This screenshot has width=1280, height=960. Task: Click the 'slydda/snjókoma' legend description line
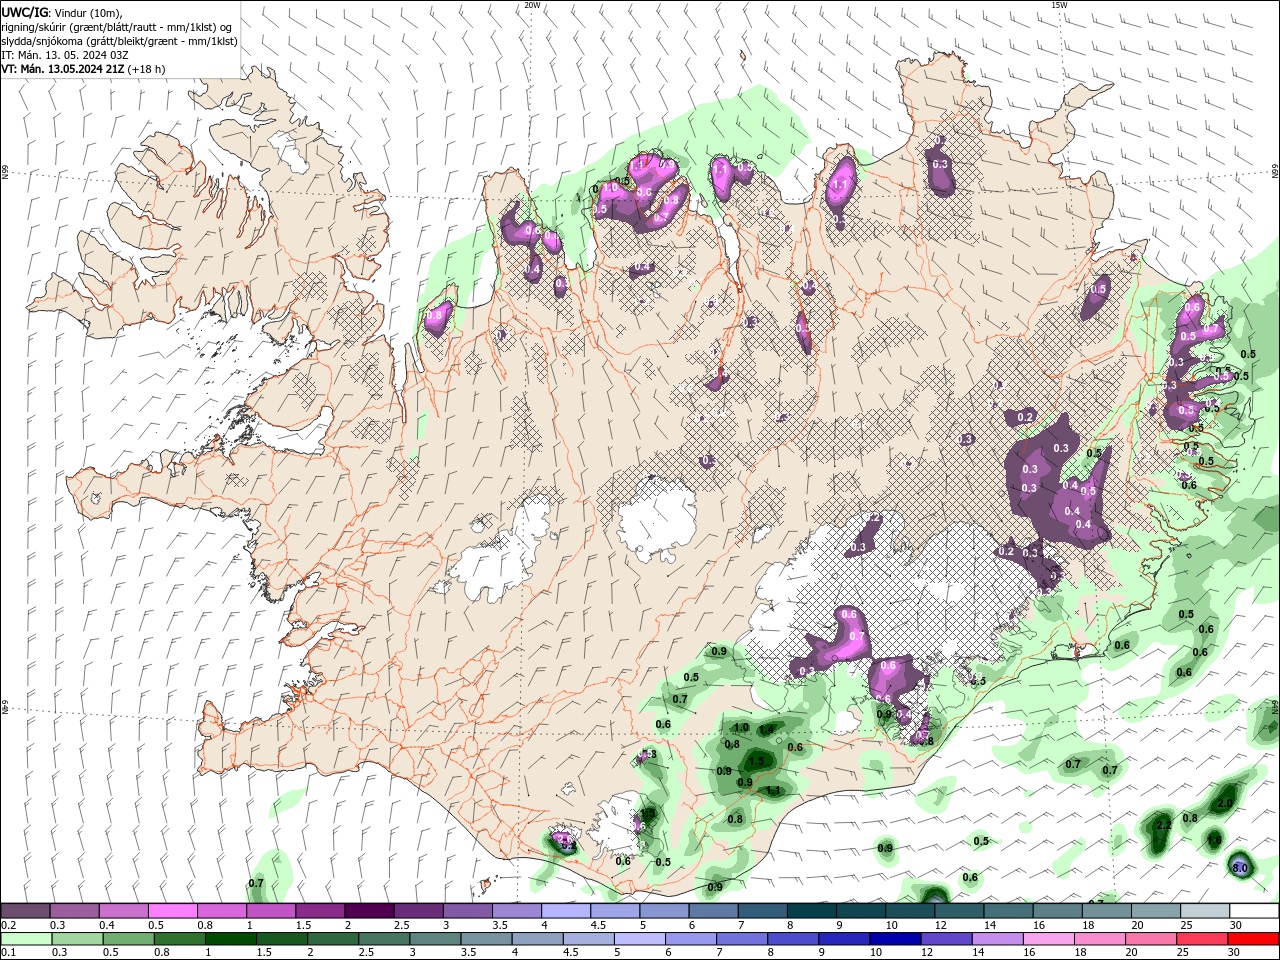(x=119, y=41)
